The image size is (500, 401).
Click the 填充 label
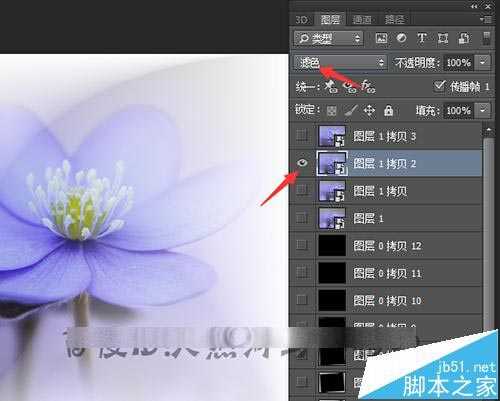(x=428, y=110)
